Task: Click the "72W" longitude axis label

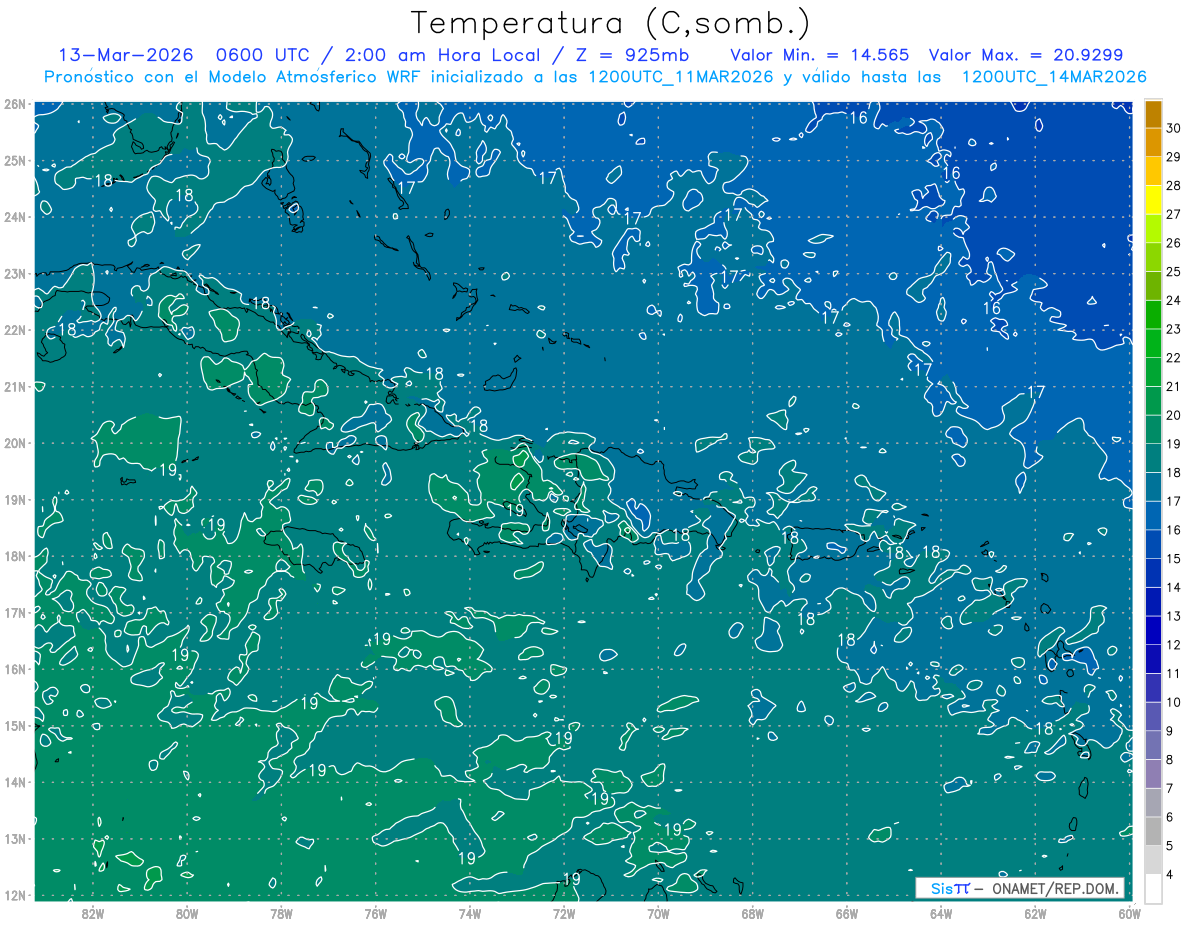Action: [564, 912]
